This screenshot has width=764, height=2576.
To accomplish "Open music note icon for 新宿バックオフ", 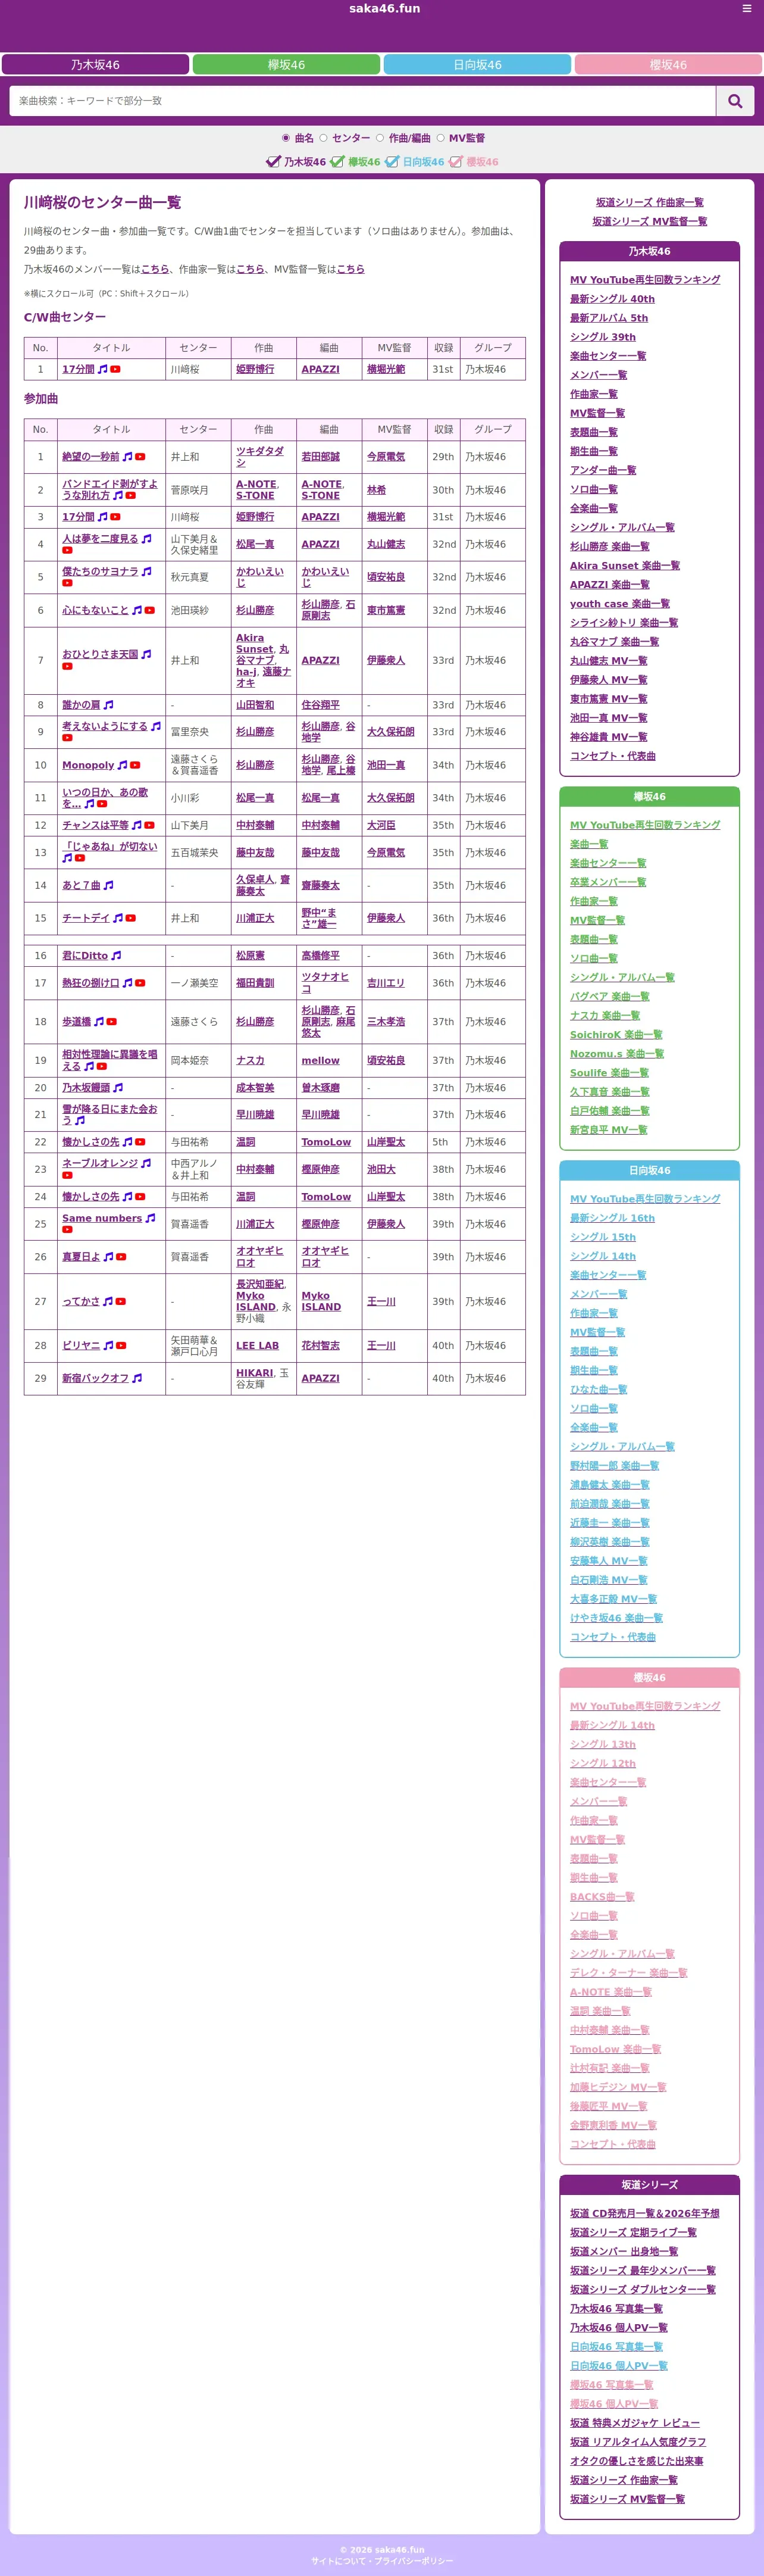I will click(x=137, y=1378).
